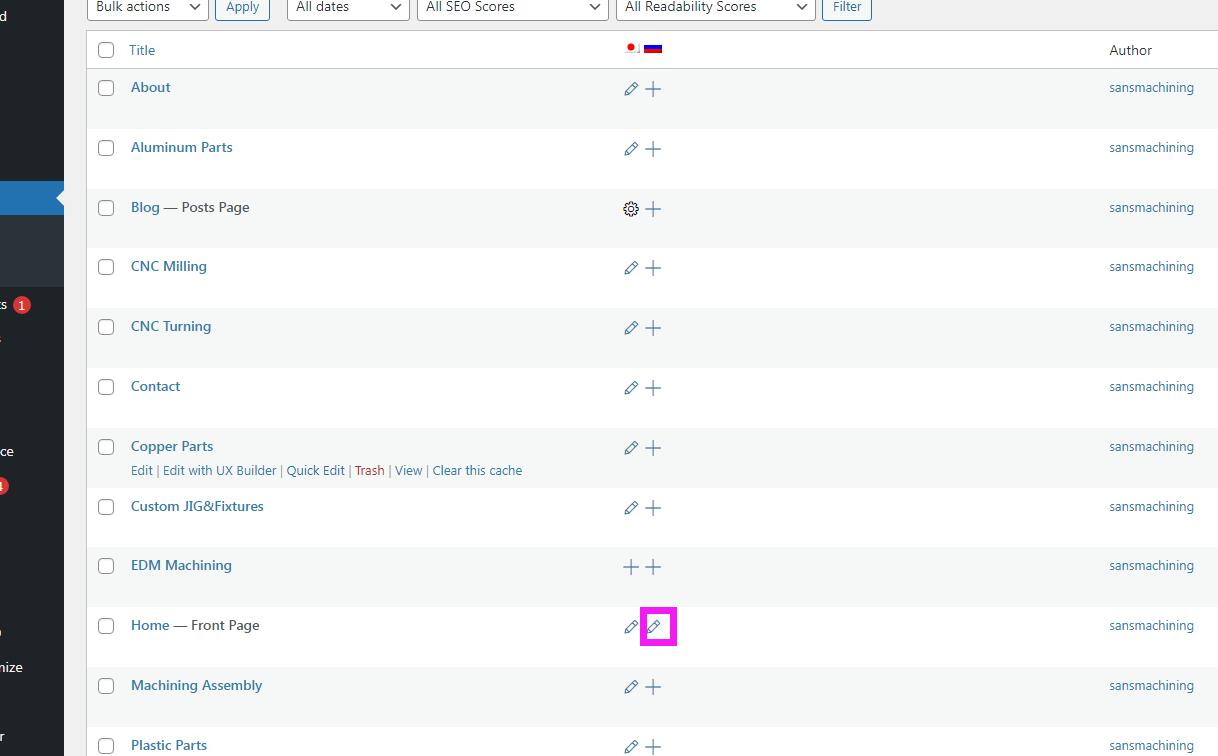Viewport: 1218px width, 756px height.
Task: Add Russian translation for Contact page
Action: pos(653,388)
